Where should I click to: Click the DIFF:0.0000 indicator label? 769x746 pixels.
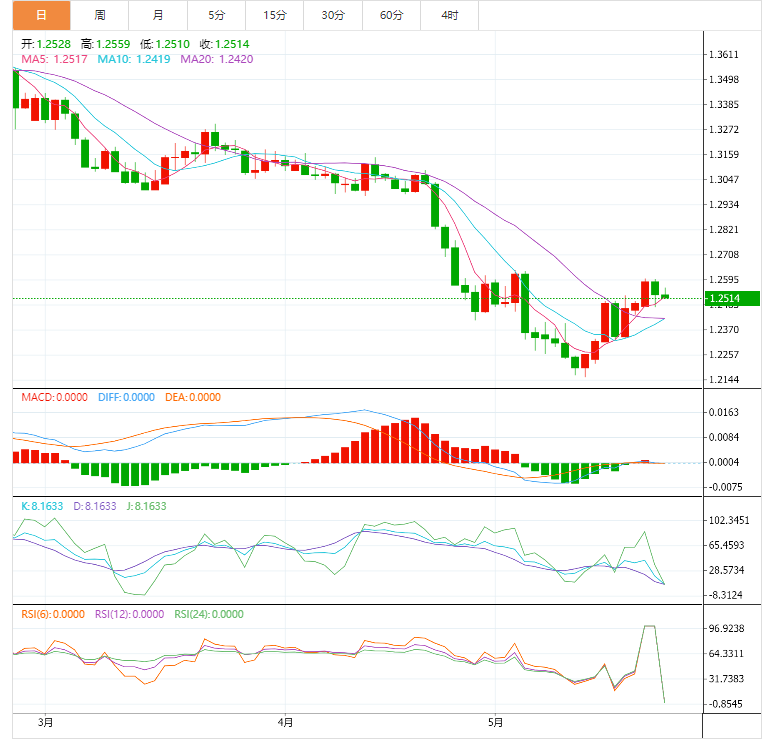click(x=126, y=397)
